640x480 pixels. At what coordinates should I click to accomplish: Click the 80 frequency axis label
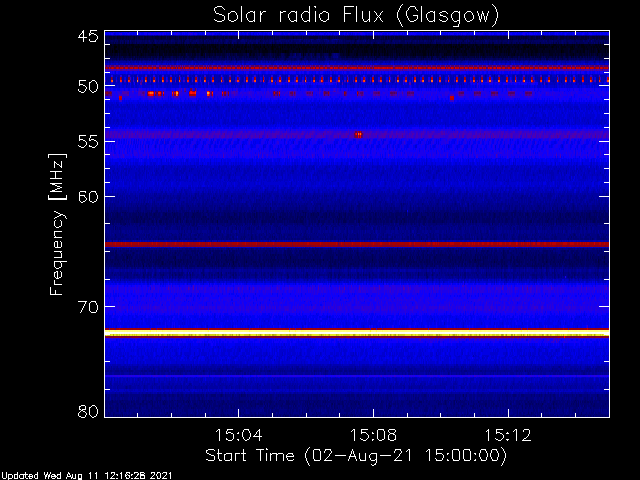click(x=88, y=411)
